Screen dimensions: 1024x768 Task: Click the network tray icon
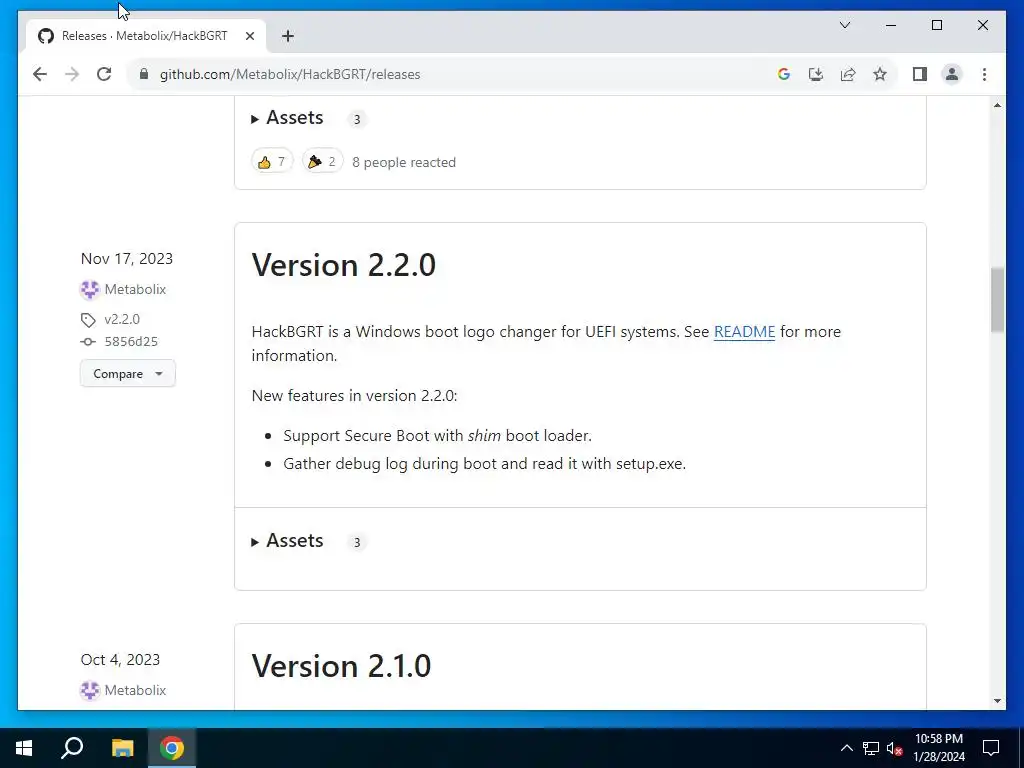pos(871,748)
